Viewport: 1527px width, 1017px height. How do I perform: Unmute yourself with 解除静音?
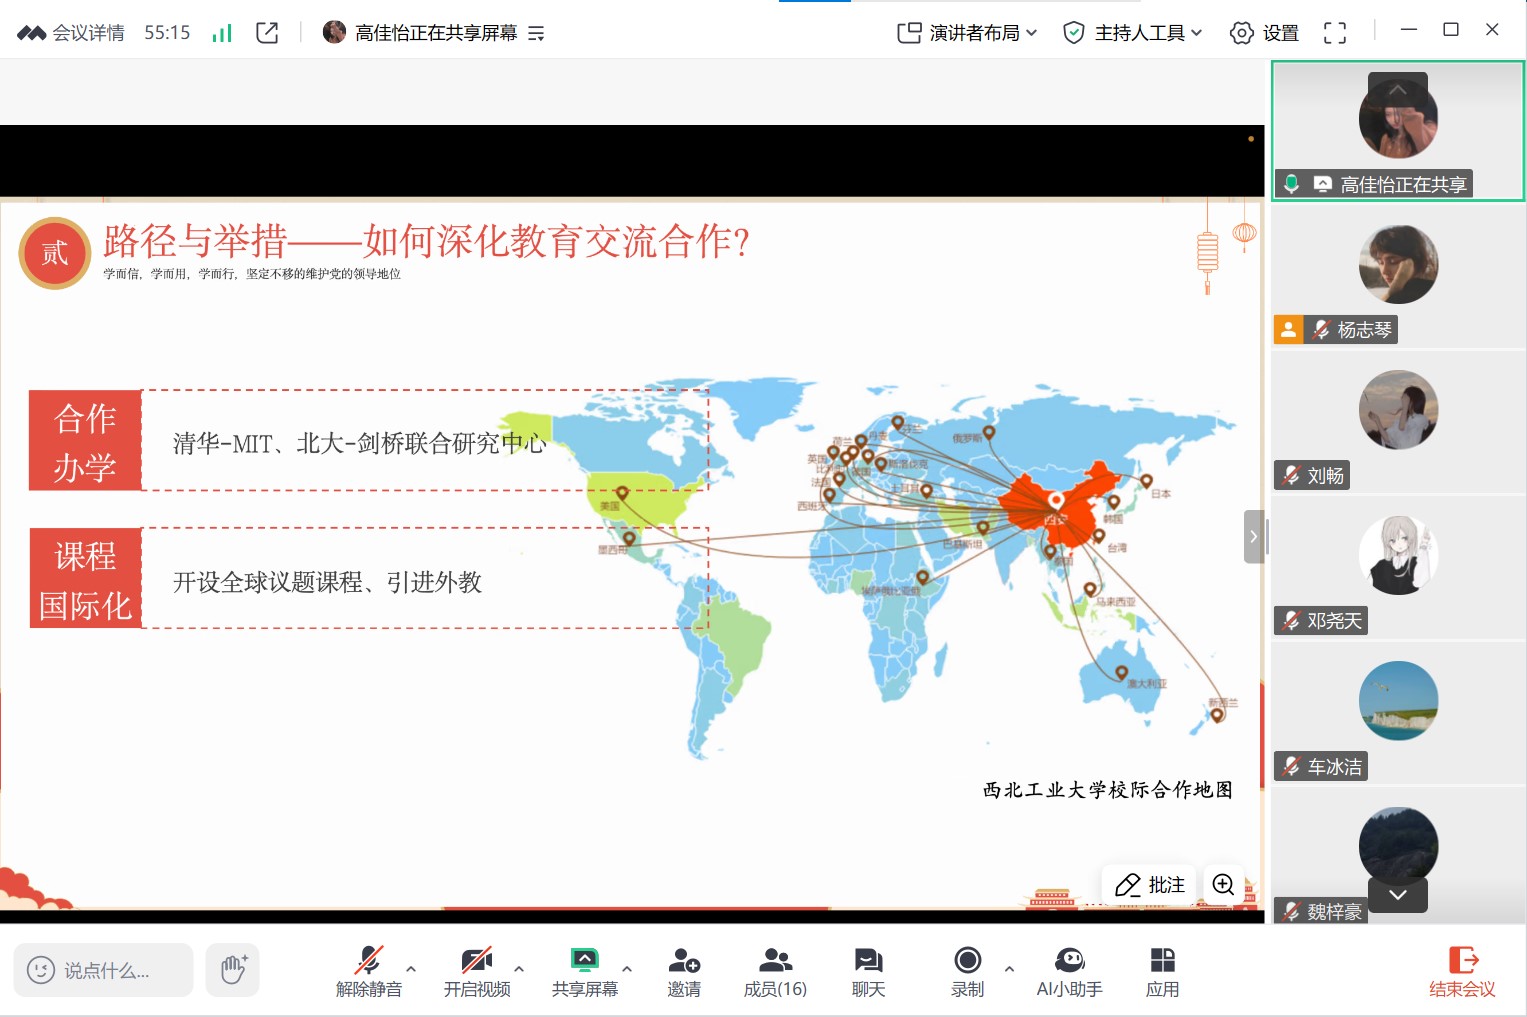(369, 969)
